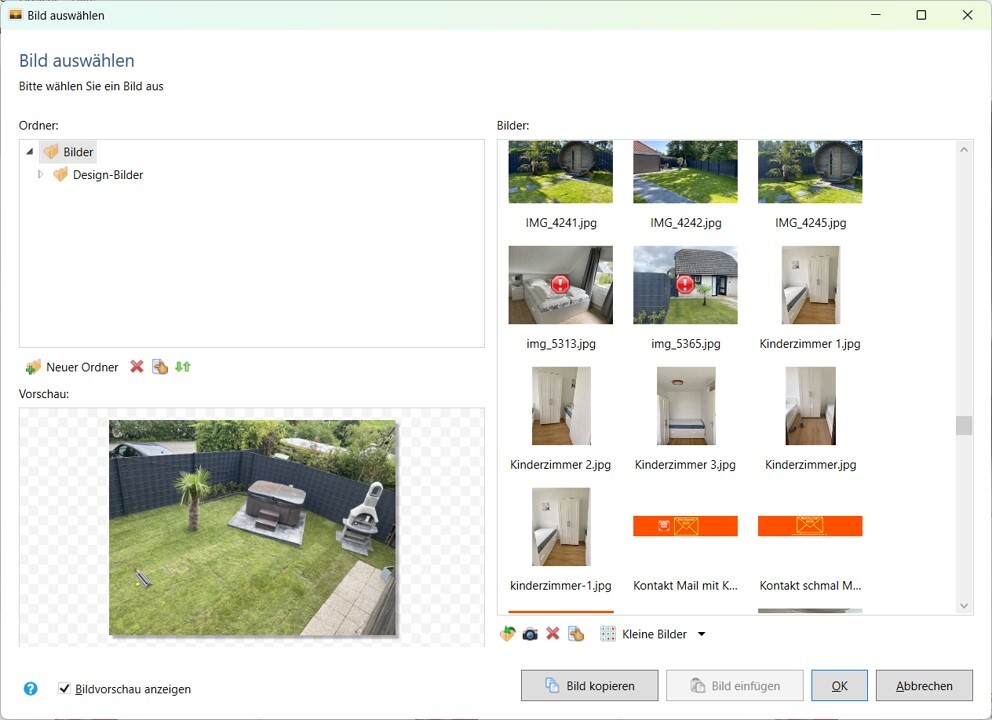Click the Neuer Ordner folder icon
This screenshot has height=720, width=992.
pos(33,367)
